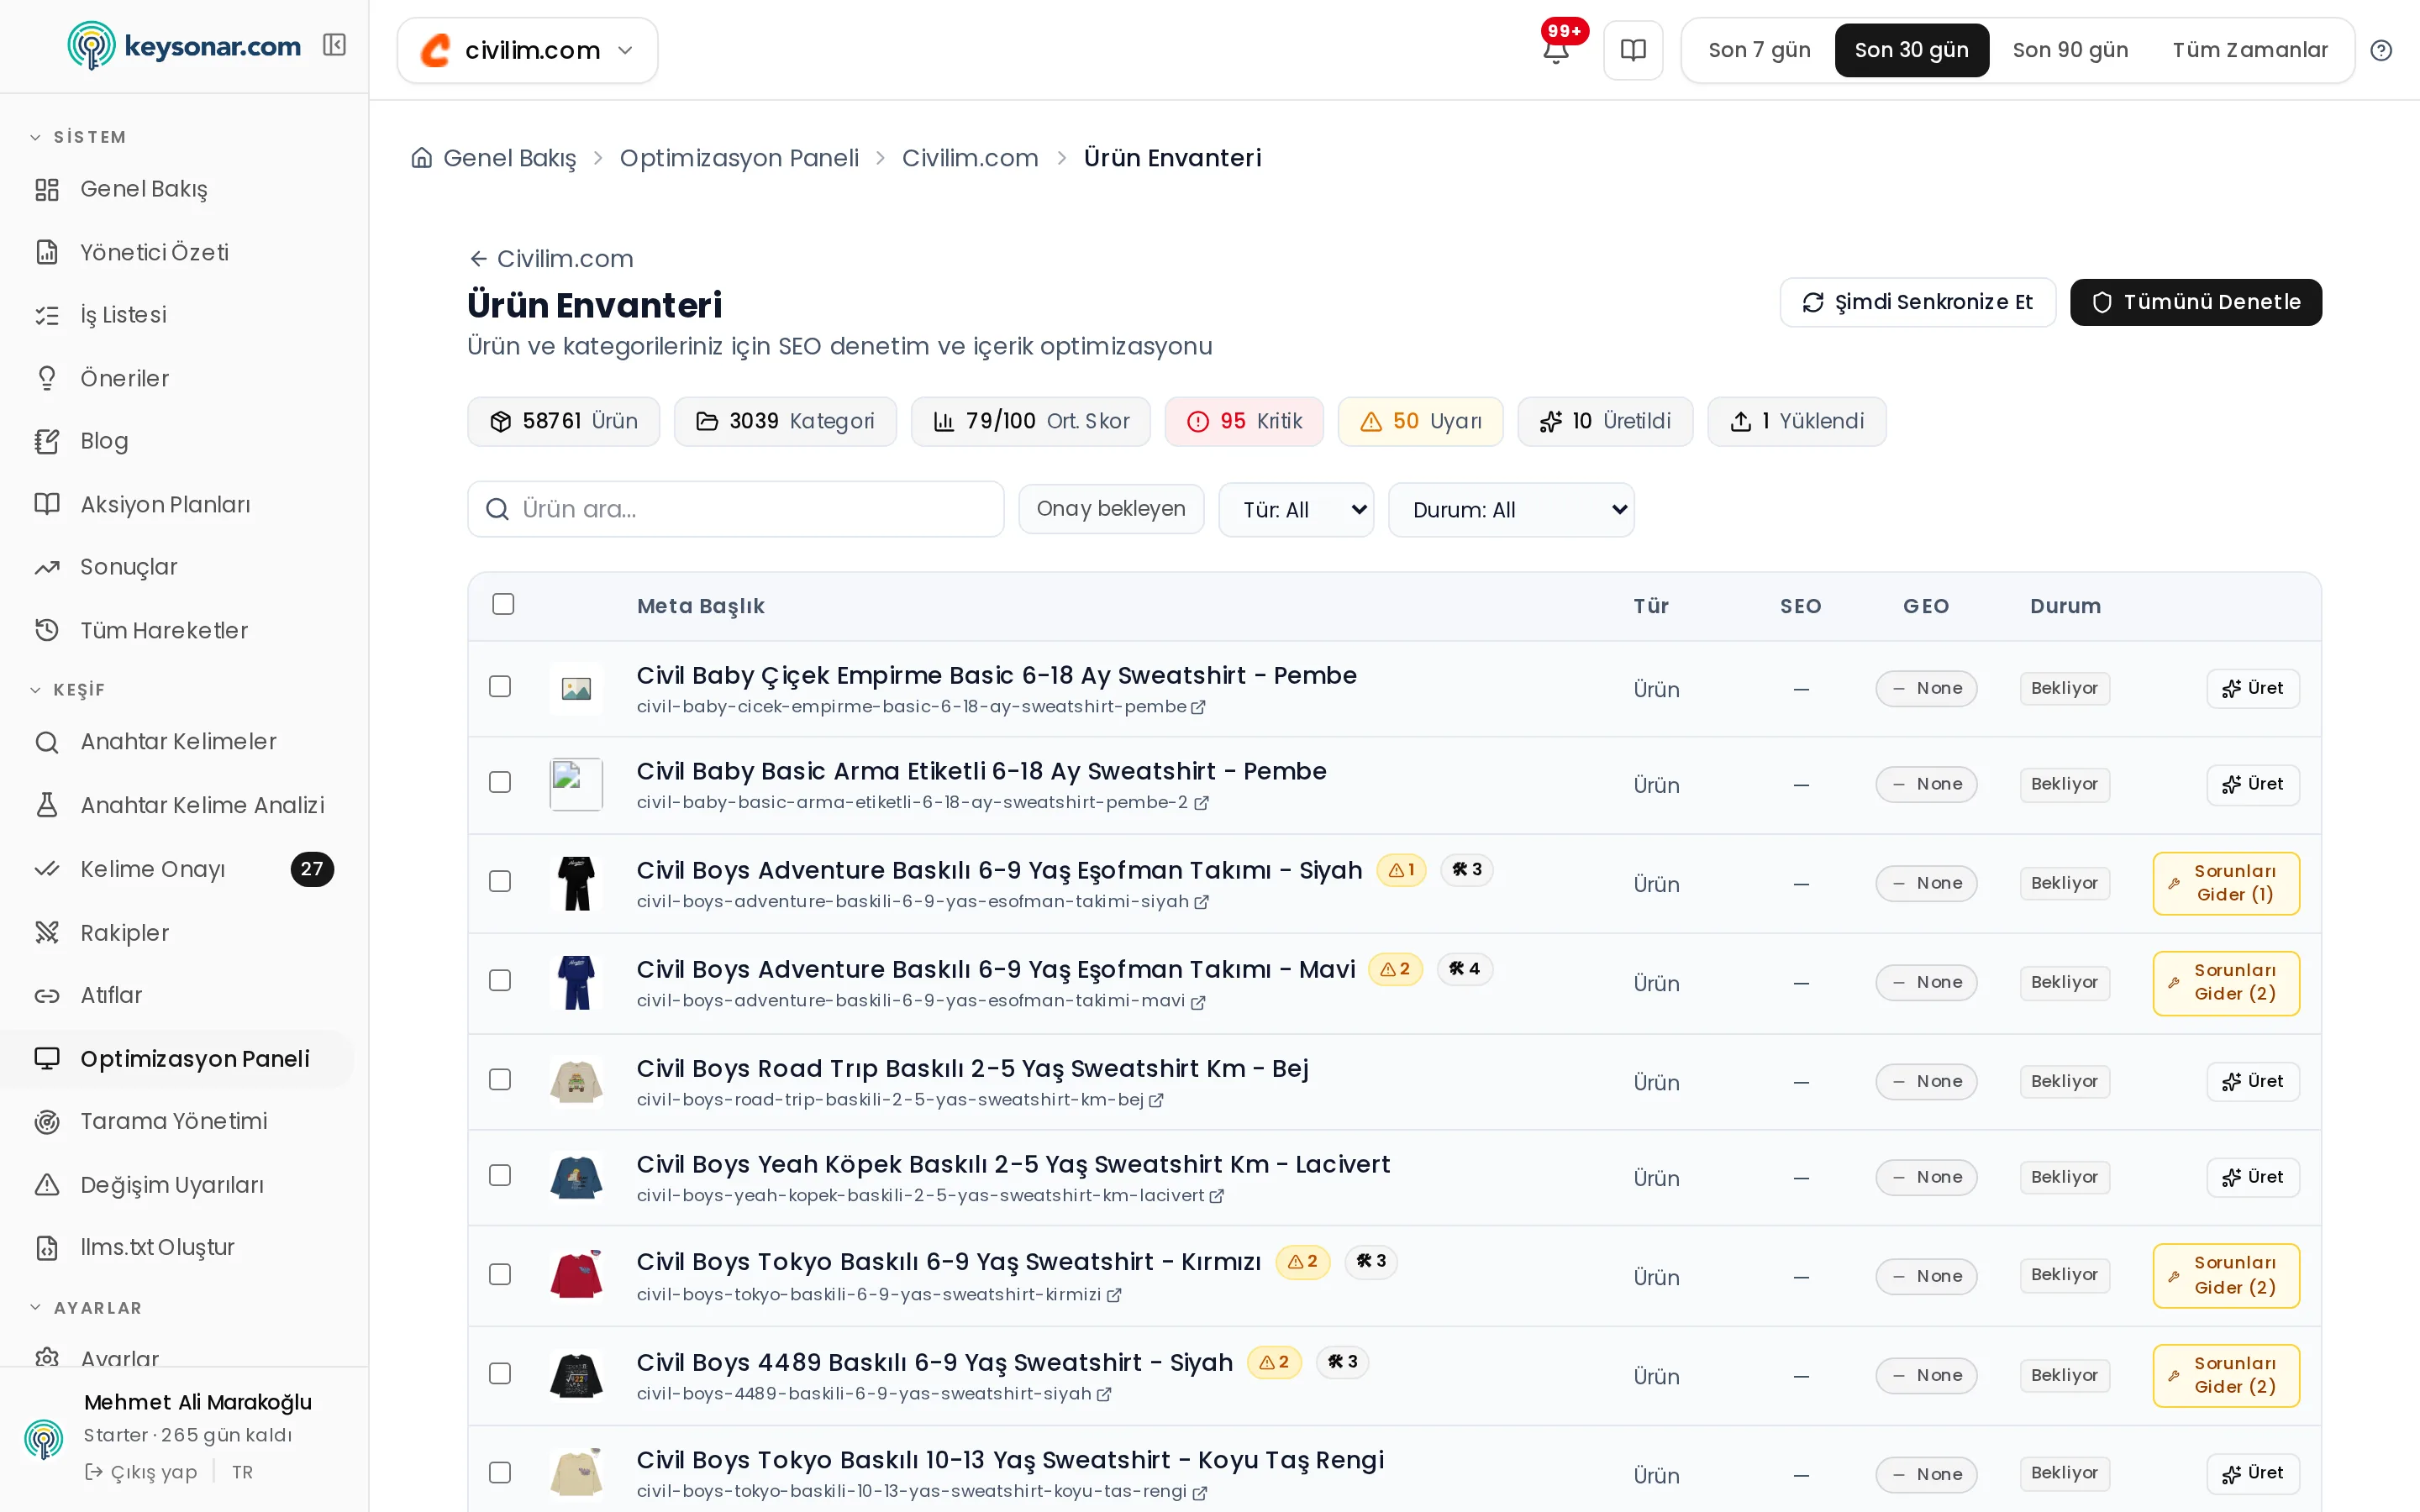Click Tümünü Denetle button
The height and width of the screenshot is (1512, 2420).
[2196, 302]
